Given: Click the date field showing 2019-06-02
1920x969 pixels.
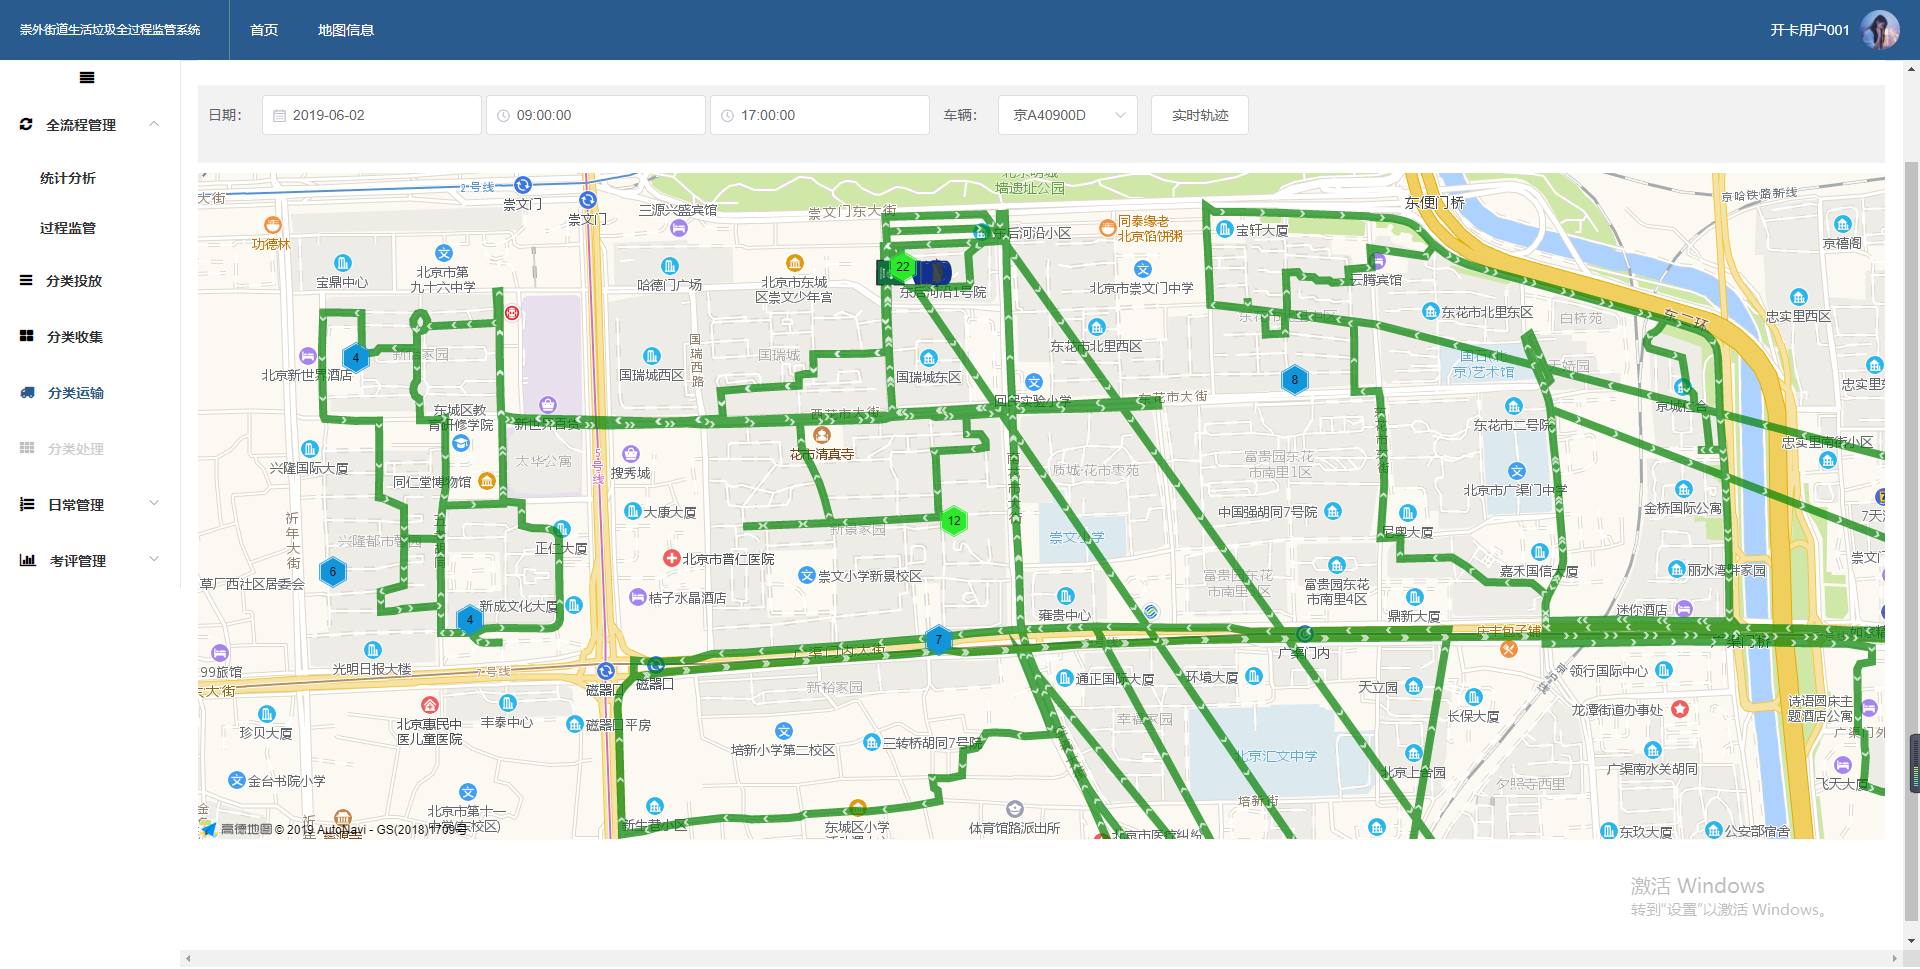Looking at the screenshot, I should (x=372, y=115).
